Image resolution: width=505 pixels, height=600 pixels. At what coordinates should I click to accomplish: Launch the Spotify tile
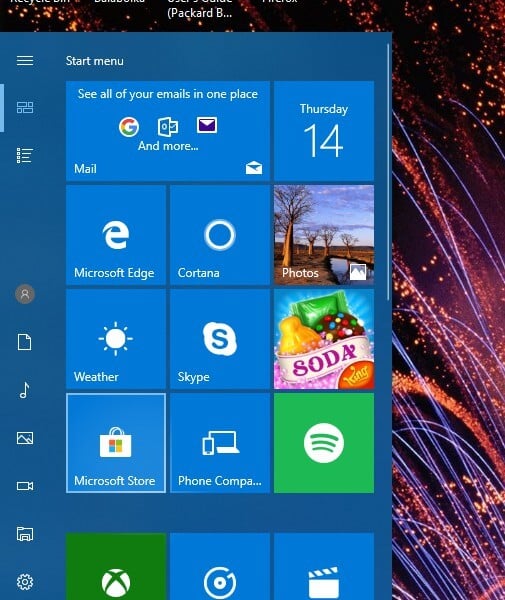[x=324, y=443]
